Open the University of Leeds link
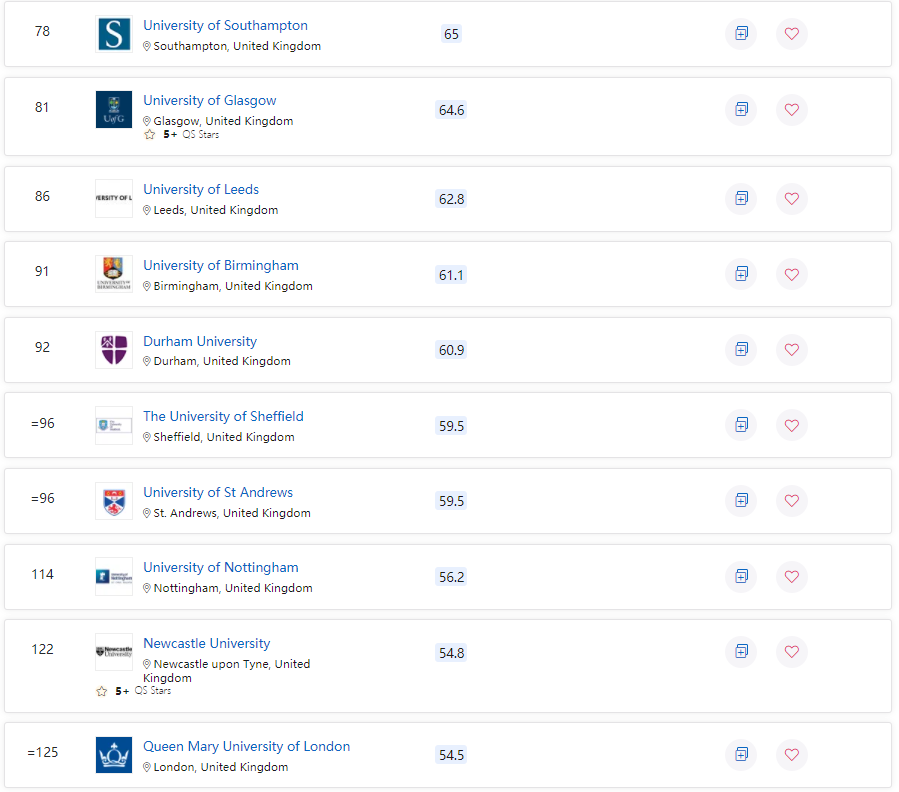The image size is (899, 792). click(201, 190)
